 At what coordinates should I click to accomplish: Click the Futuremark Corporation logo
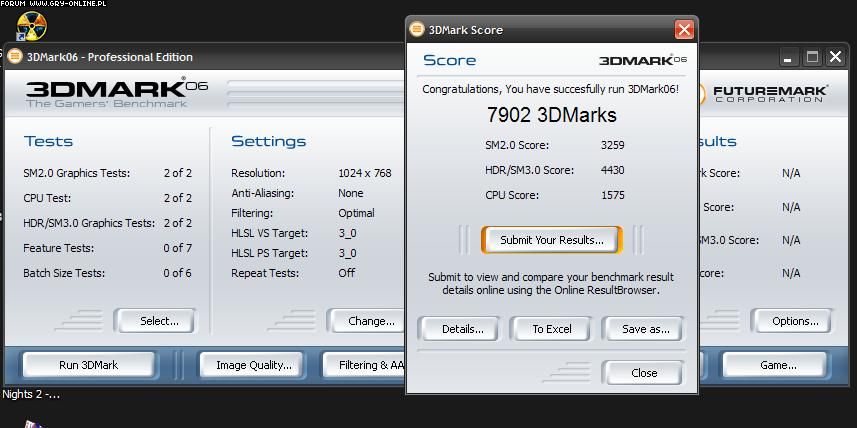pos(763,93)
